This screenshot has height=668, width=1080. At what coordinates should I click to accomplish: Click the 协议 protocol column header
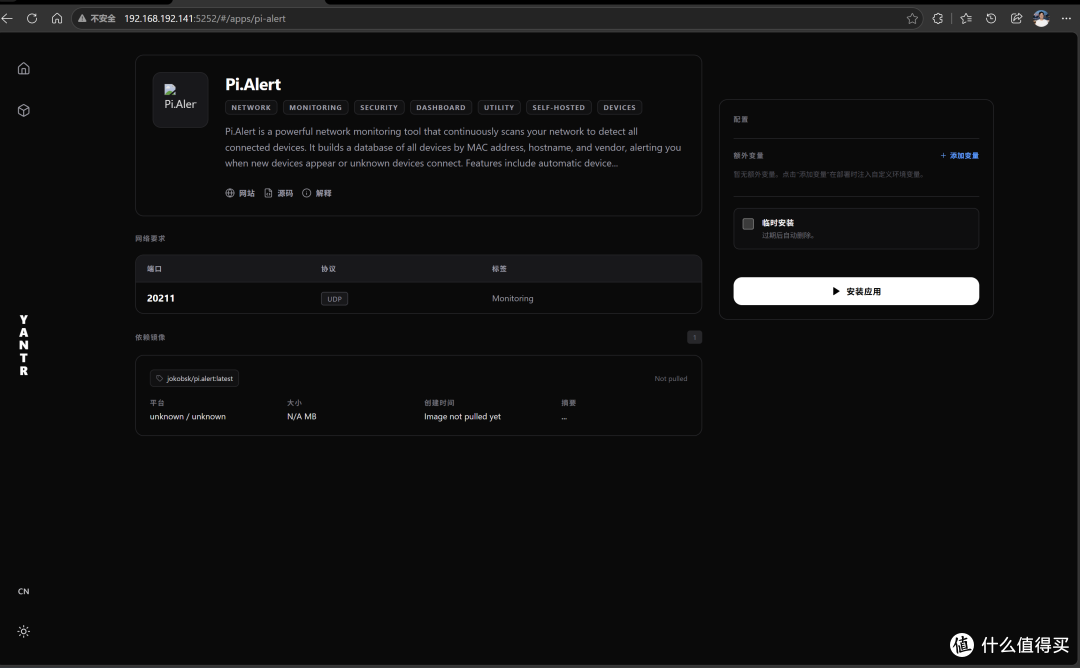[329, 269]
